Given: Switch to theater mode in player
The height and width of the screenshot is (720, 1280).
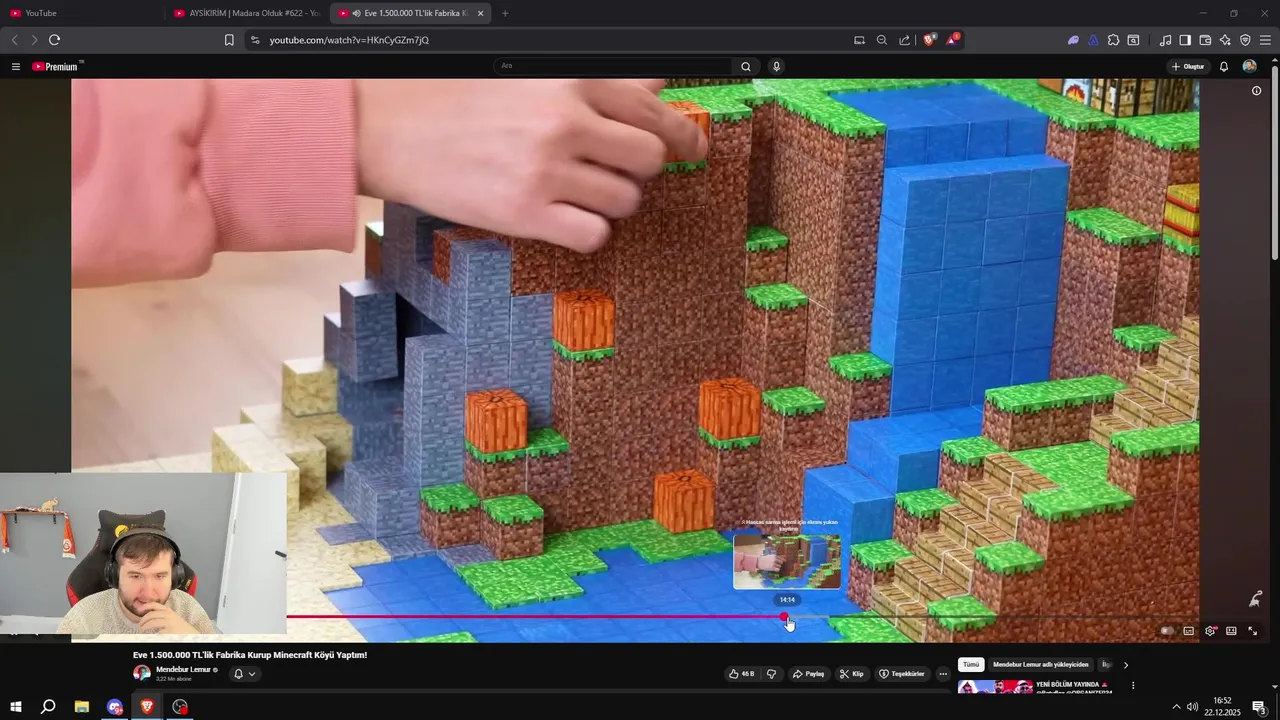Looking at the screenshot, I should (x=1231, y=631).
